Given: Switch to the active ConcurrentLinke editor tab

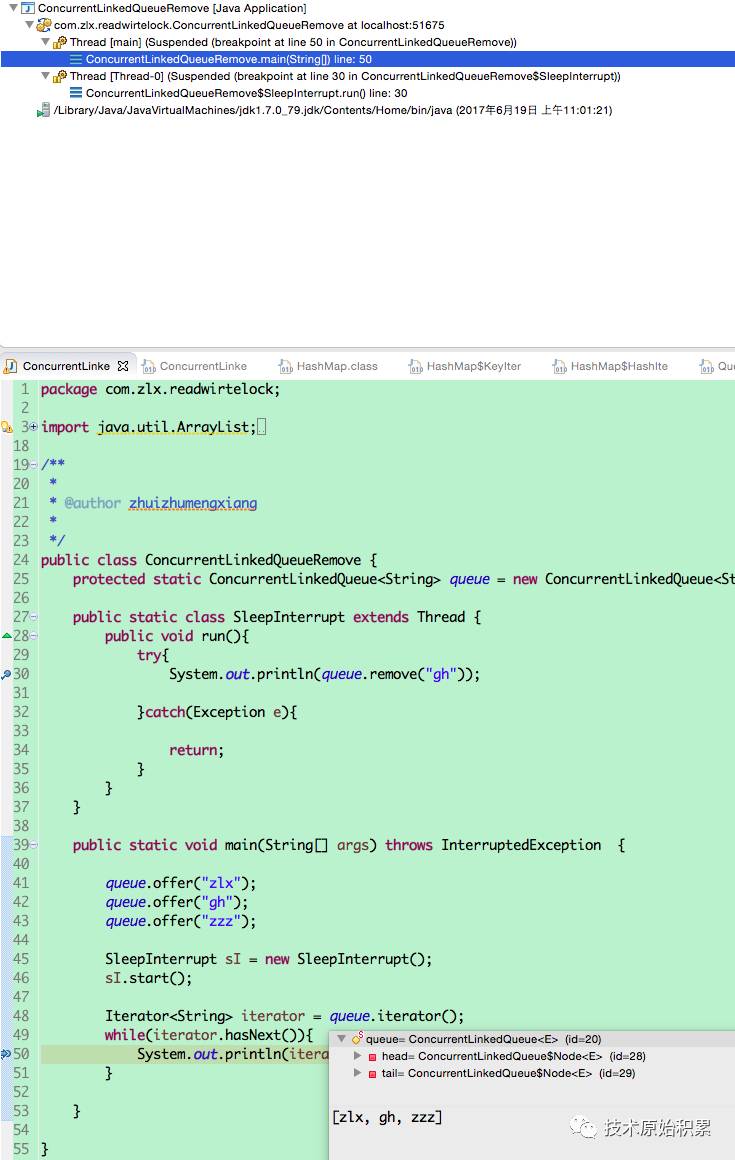Looking at the screenshot, I should point(66,366).
